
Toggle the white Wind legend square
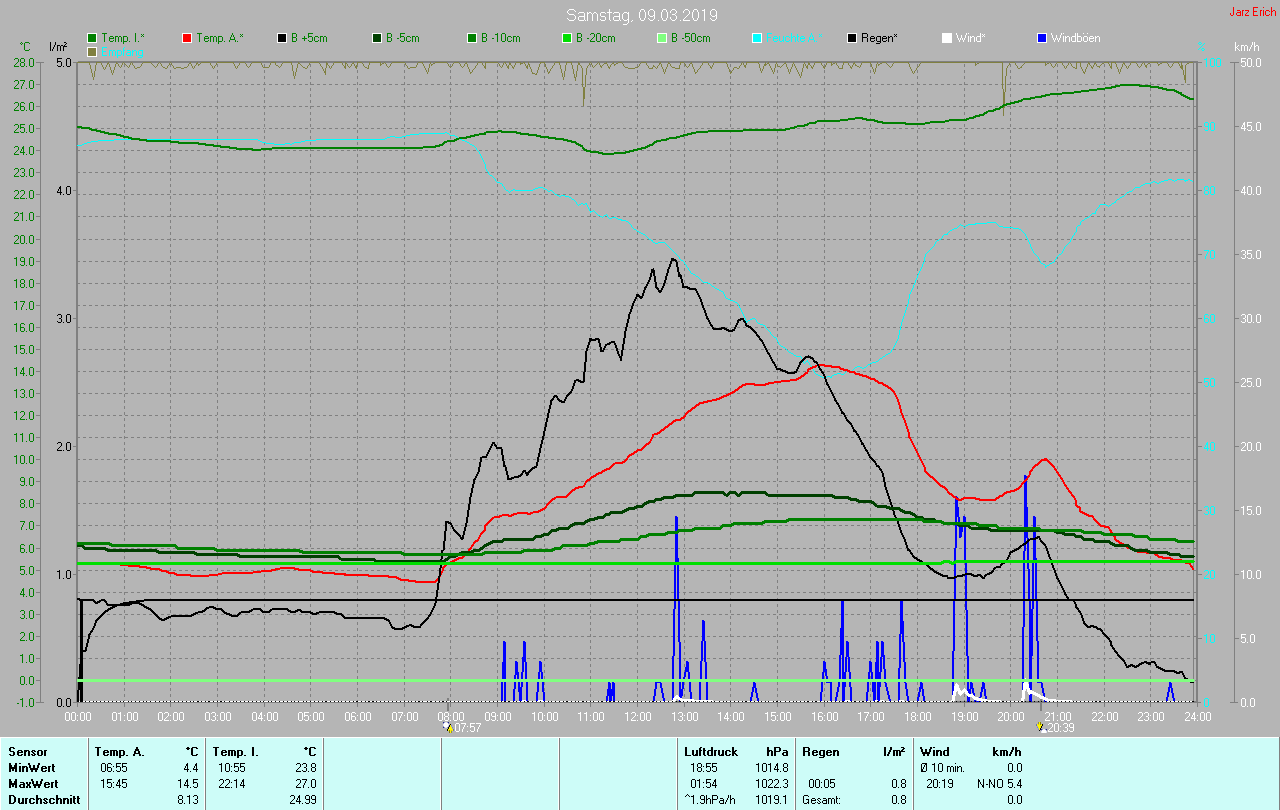coord(947,38)
